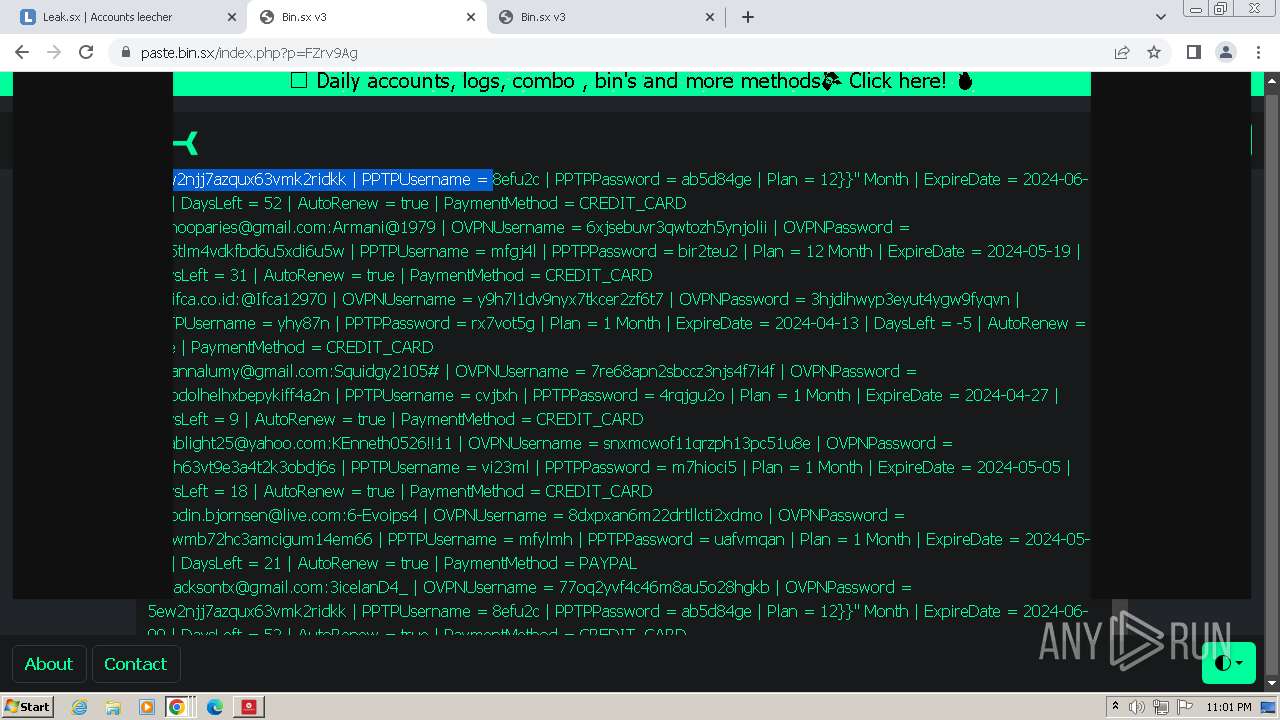Switch to the last Bin.sx v3 tab
This screenshot has width=1280, height=720.
[x=606, y=17]
